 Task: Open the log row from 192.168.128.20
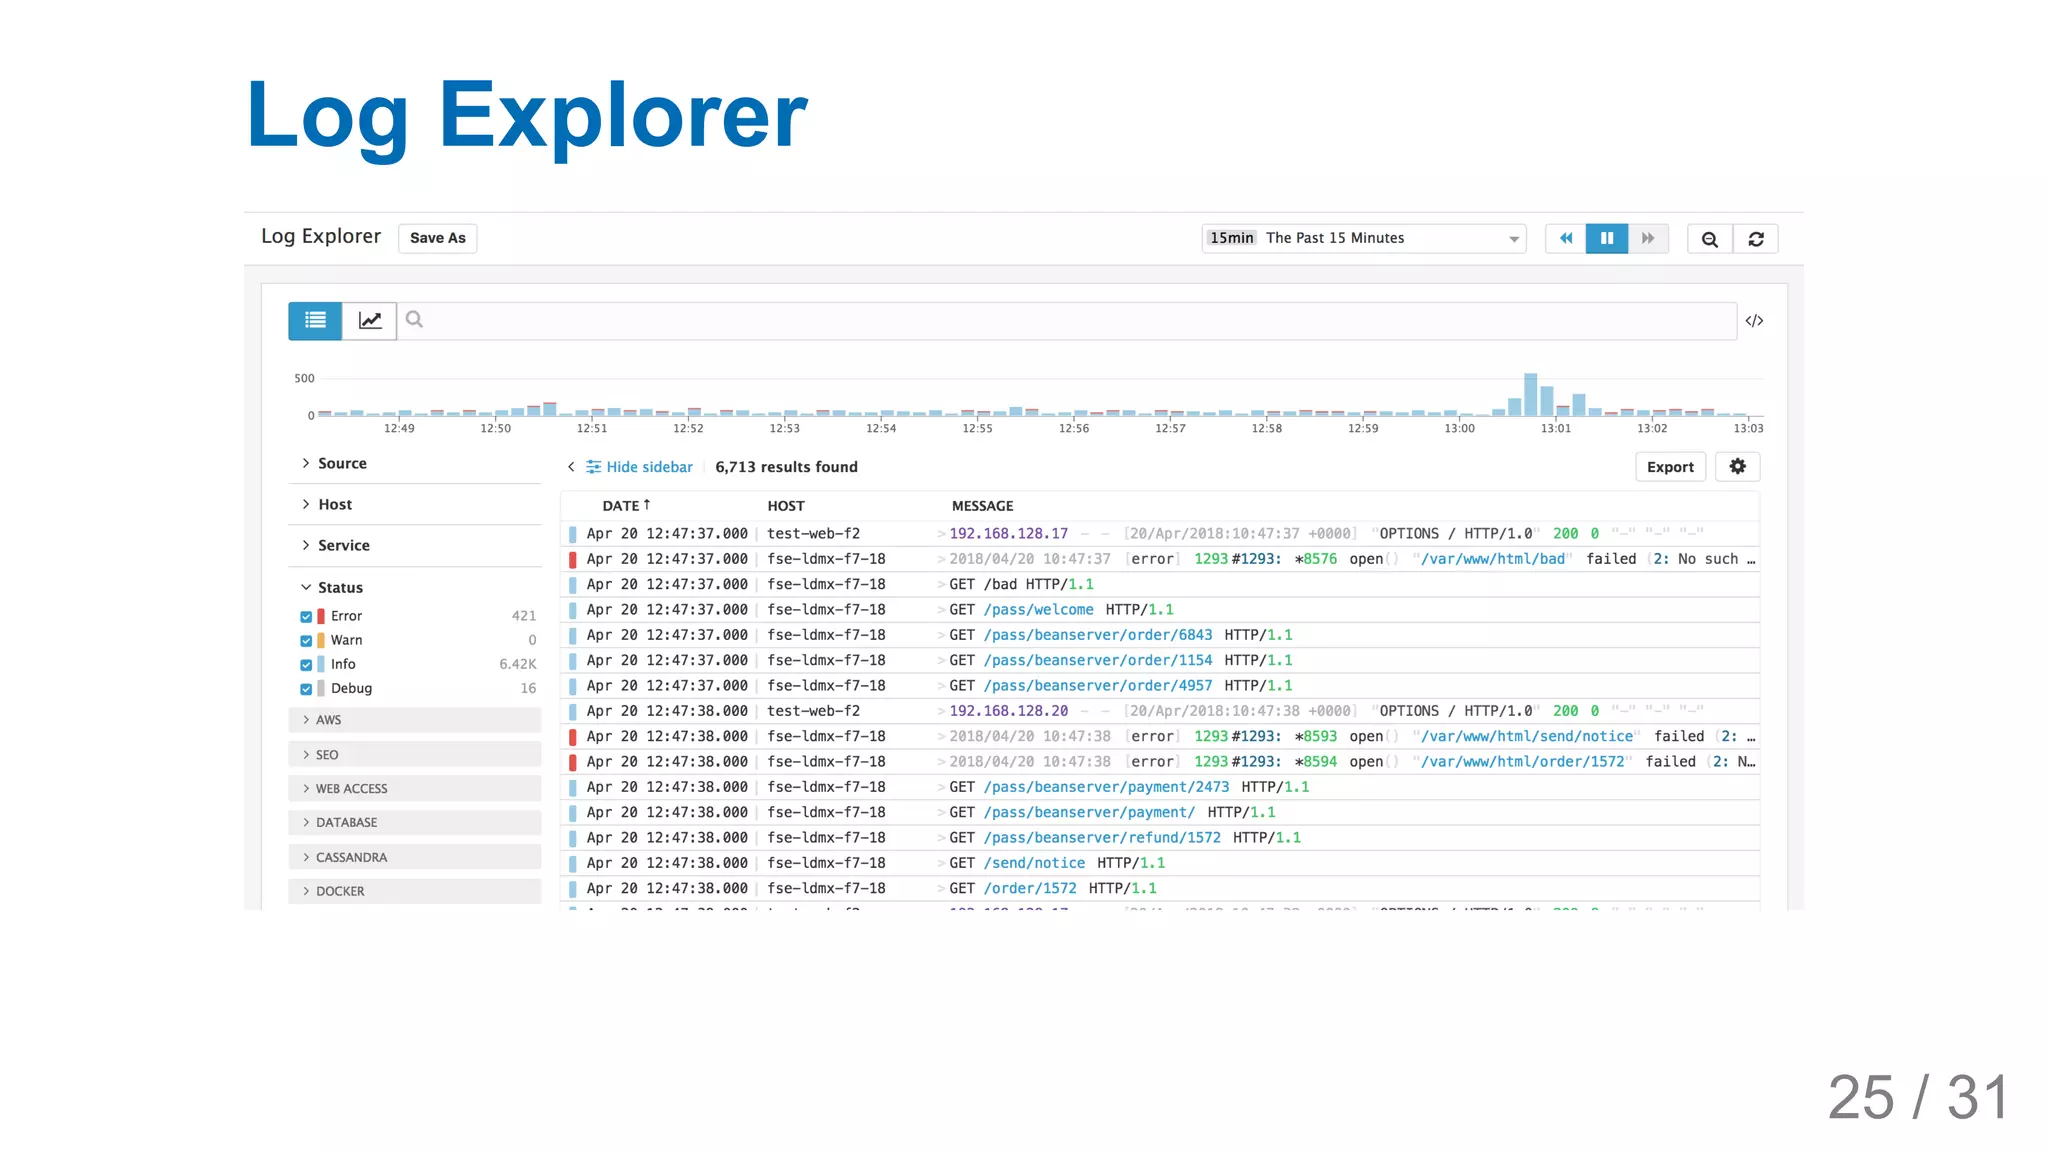coord(1160,711)
